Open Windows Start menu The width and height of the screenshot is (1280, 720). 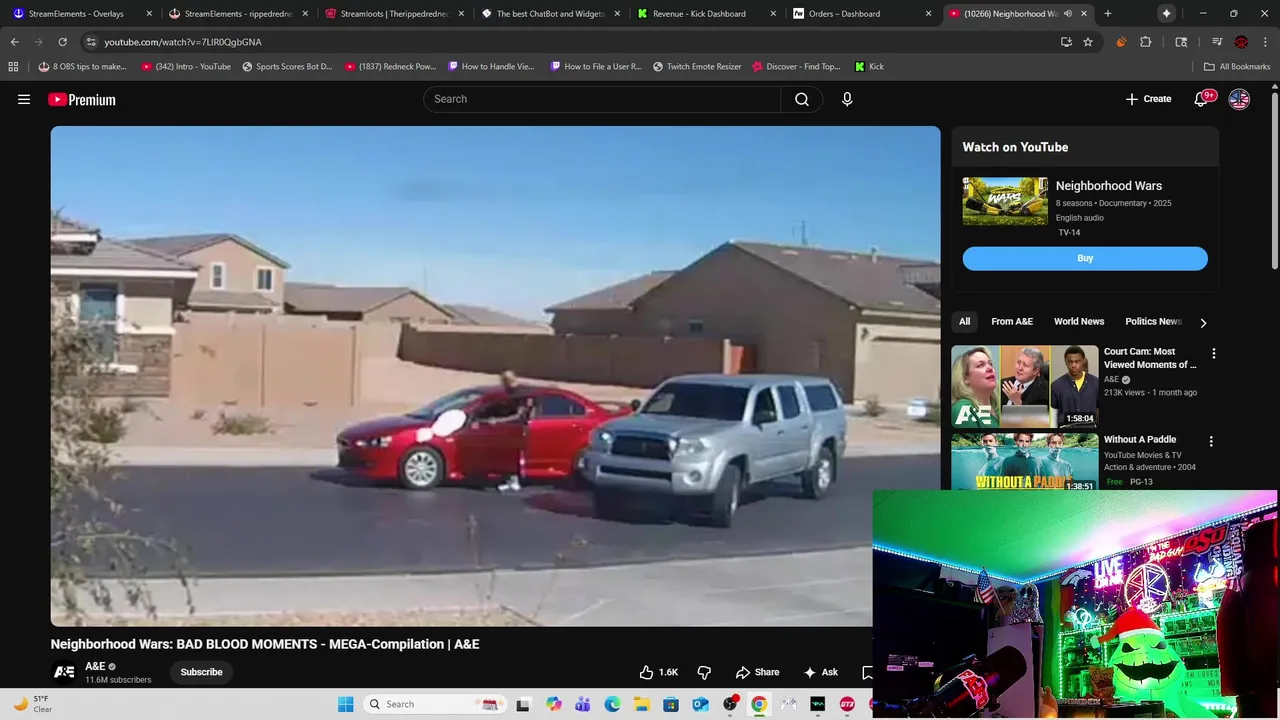[x=345, y=704]
